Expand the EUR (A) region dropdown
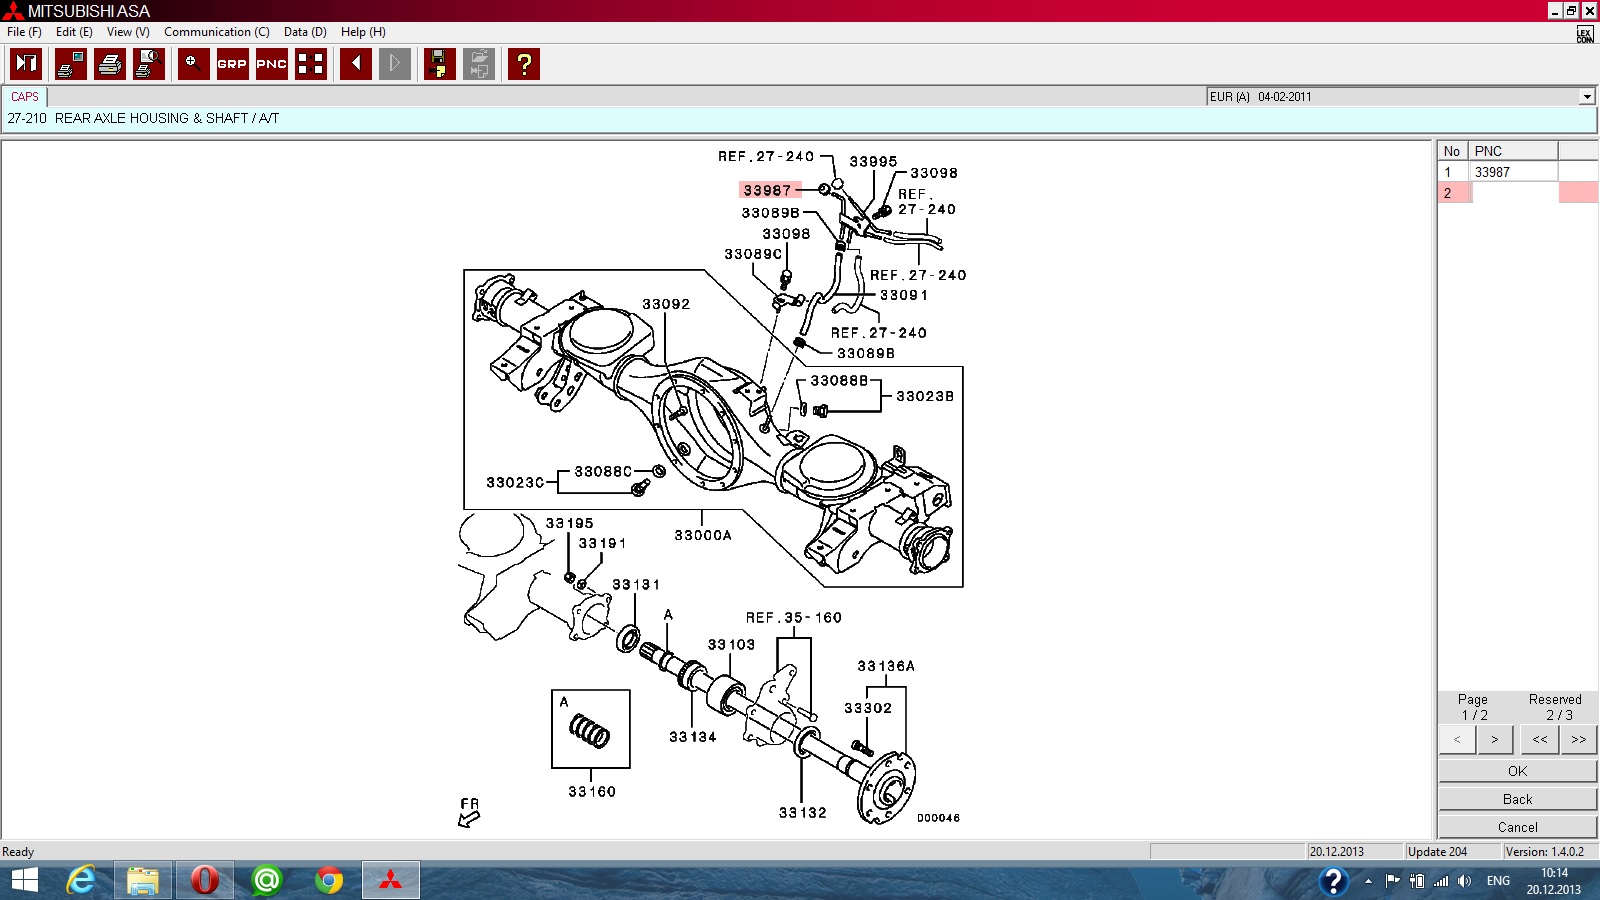The image size is (1600, 900). (x=1586, y=97)
